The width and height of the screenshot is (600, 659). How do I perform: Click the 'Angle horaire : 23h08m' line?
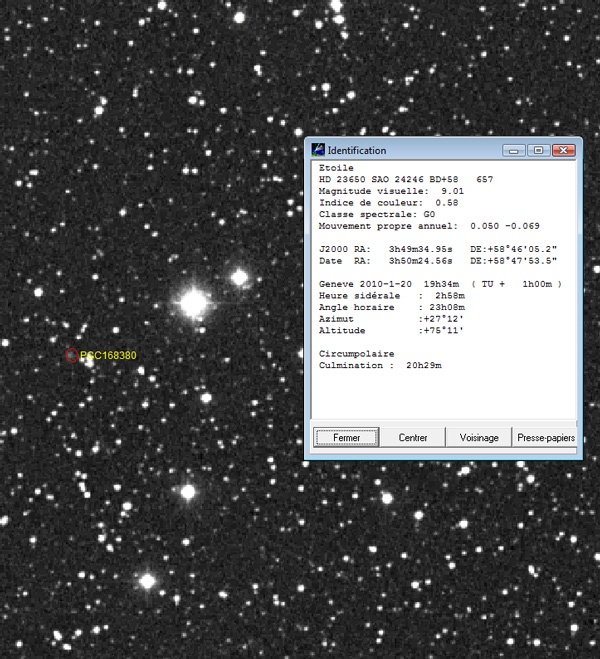tap(392, 307)
